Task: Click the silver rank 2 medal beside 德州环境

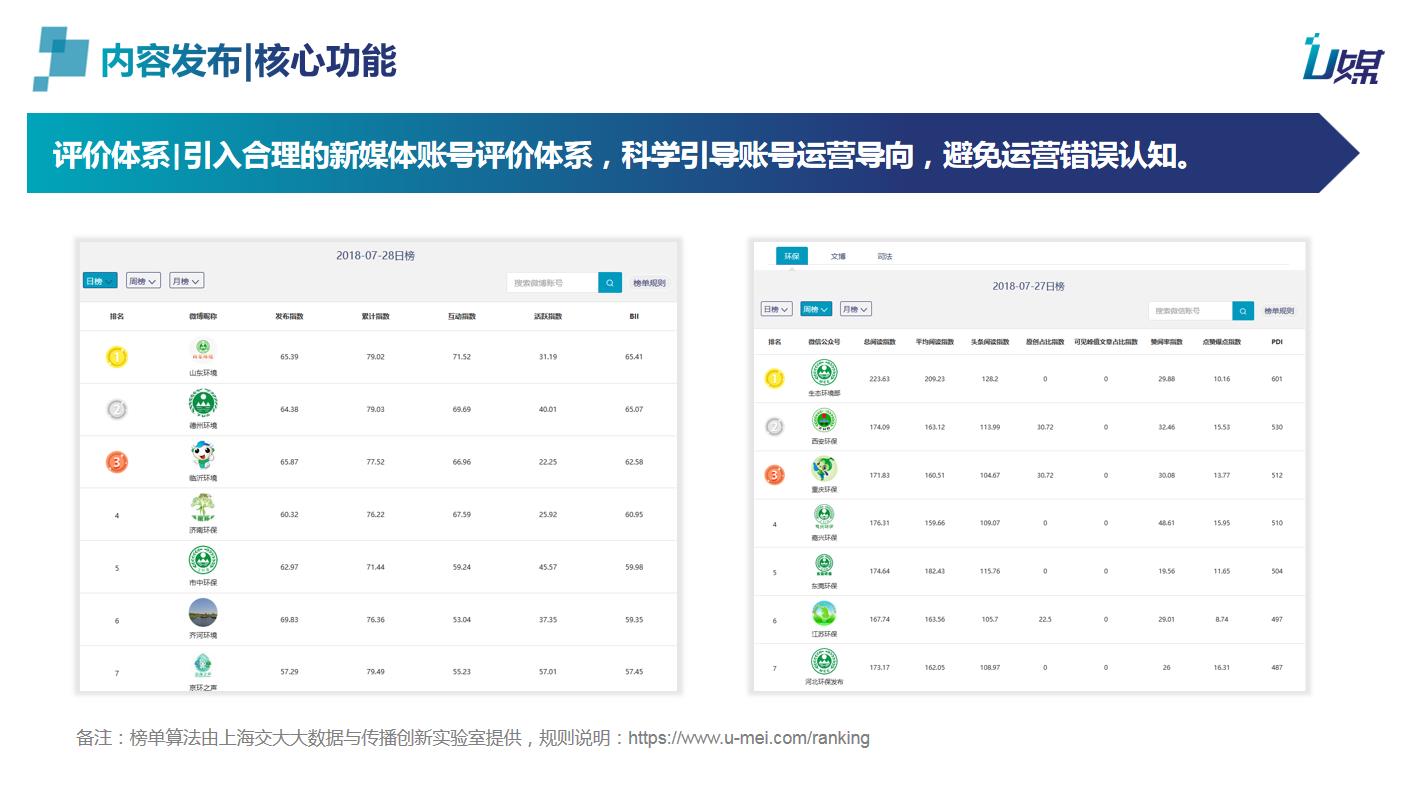Action: 117,409
